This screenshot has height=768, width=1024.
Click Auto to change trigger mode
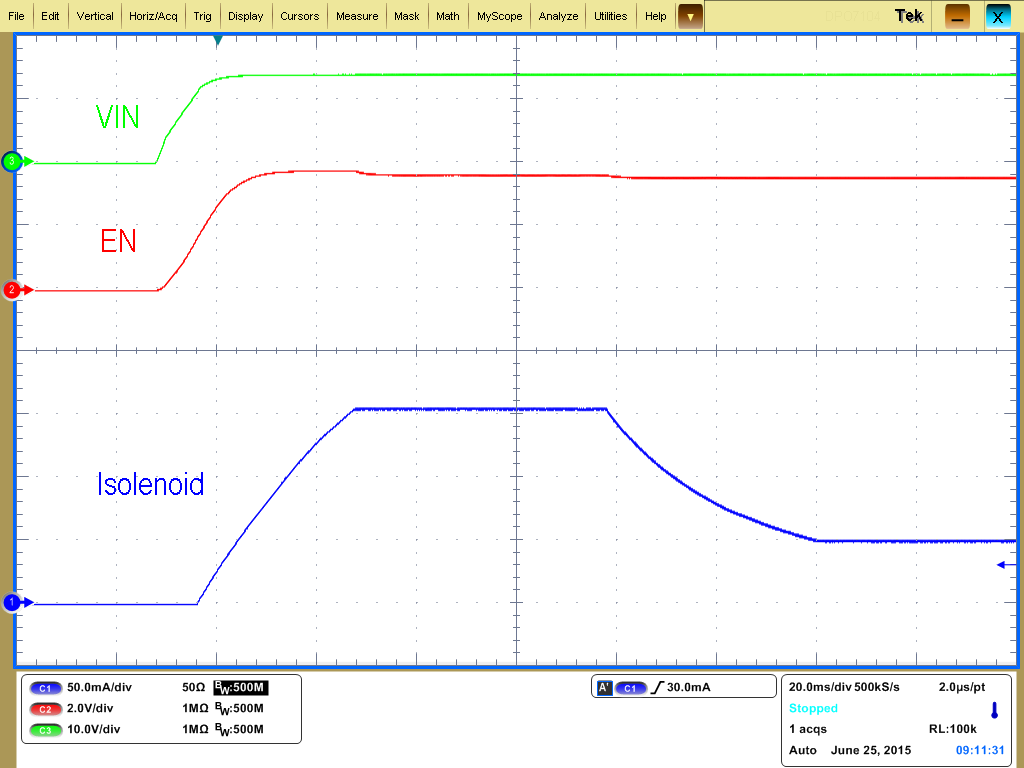coord(800,750)
